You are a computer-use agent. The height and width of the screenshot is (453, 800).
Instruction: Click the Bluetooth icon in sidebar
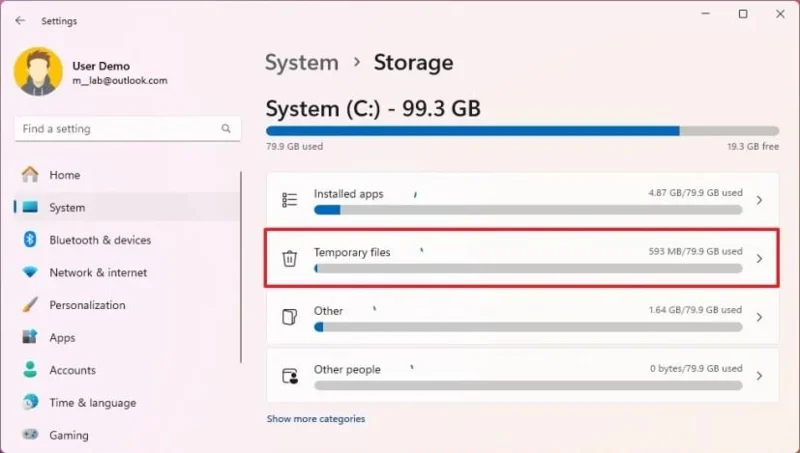coord(30,239)
